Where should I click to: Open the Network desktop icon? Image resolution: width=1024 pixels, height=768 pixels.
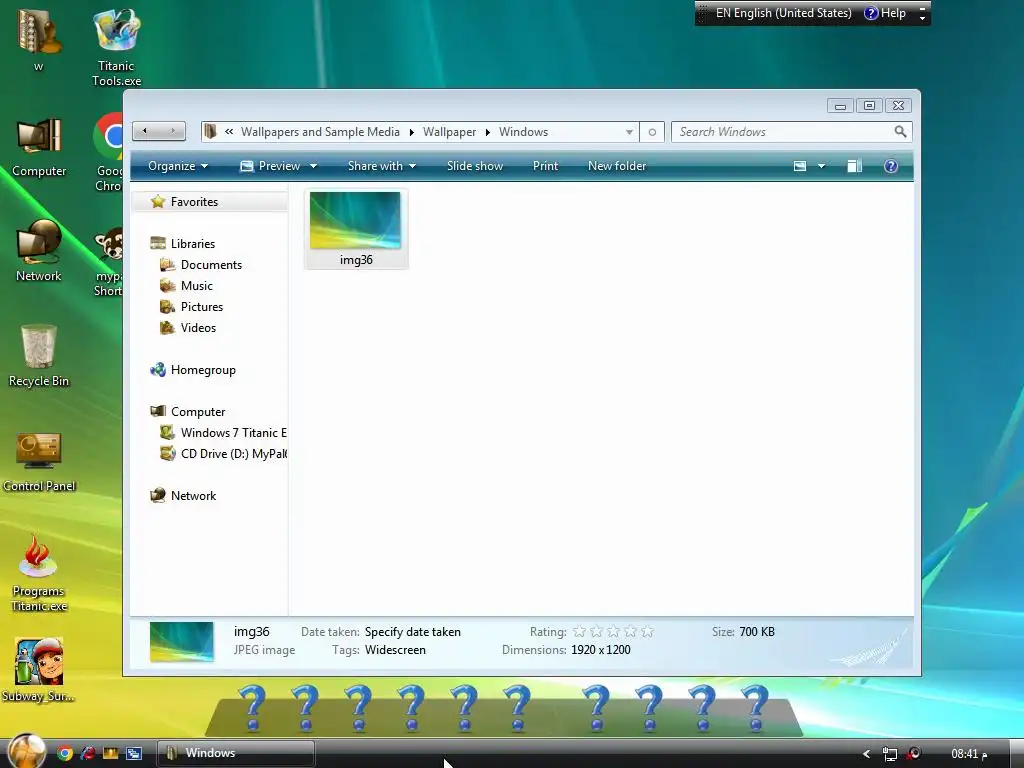tap(39, 251)
